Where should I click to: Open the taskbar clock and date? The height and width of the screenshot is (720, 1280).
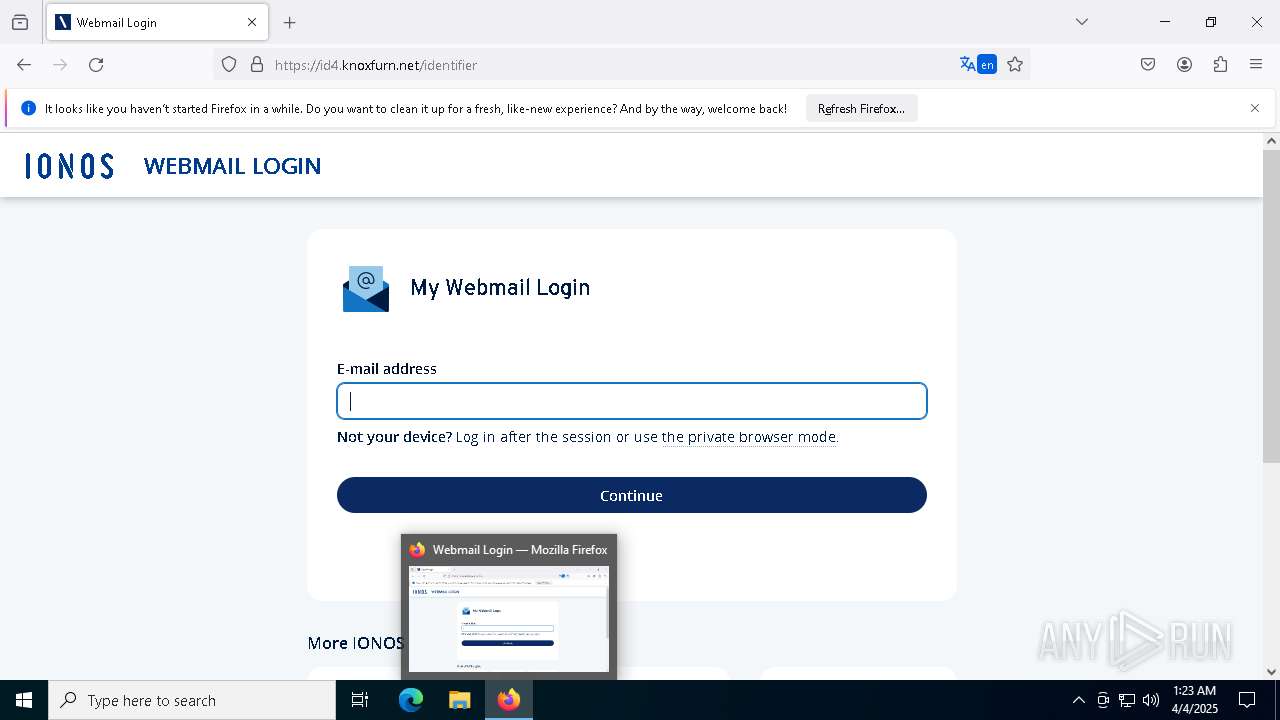[1194, 700]
